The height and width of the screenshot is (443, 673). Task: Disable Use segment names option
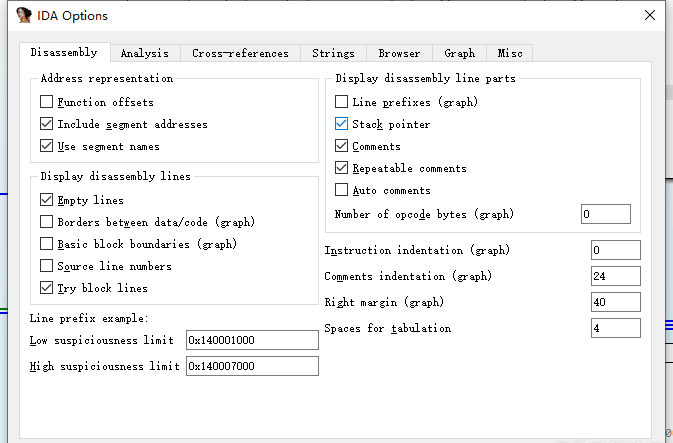click(x=46, y=146)
